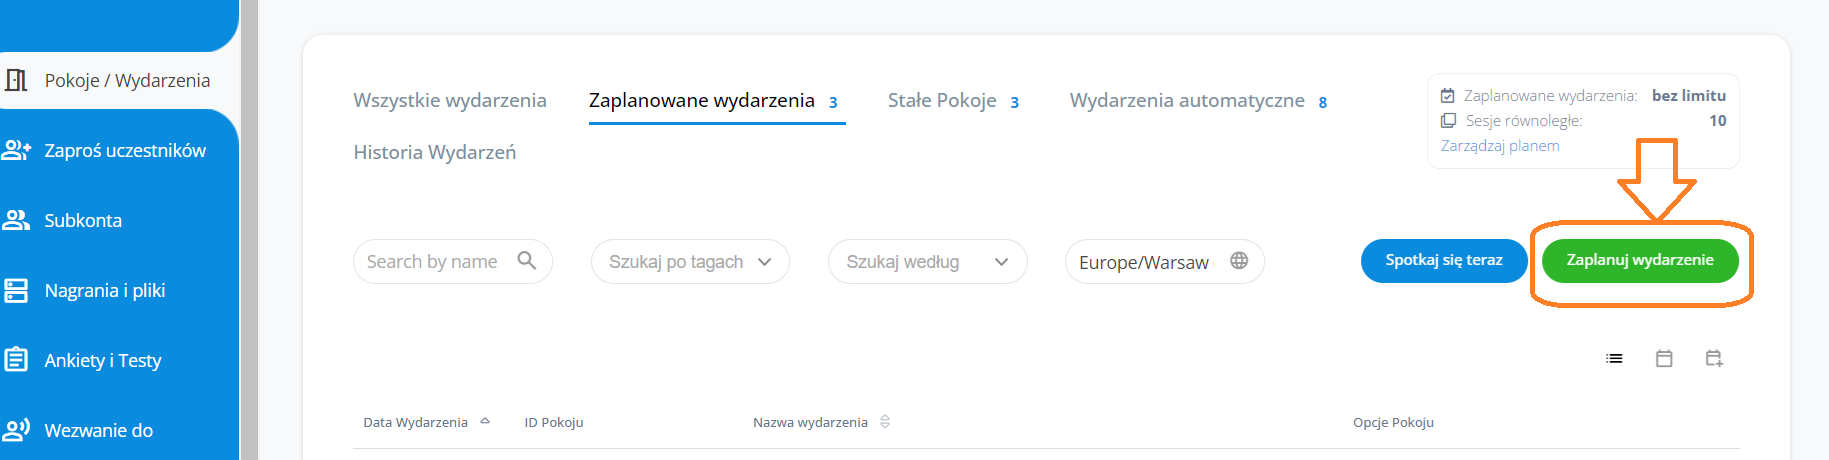Viewport: 1829px width, 460px height.
Task: Click the globe icon in the timezone field
Action: coord(1239,261)
